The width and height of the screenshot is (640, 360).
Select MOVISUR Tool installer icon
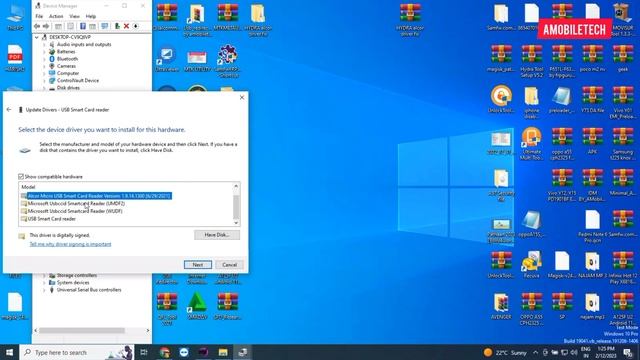[x=623, y=19]
